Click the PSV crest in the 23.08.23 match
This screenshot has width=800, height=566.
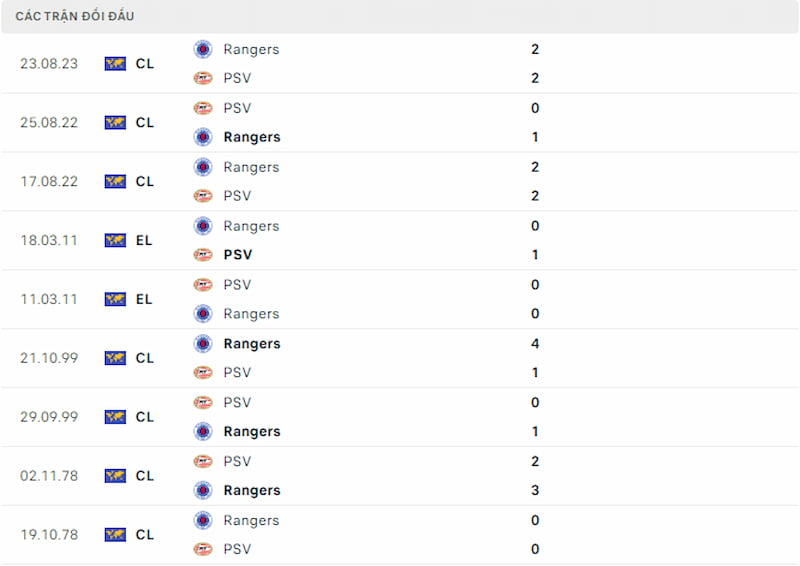203,78
